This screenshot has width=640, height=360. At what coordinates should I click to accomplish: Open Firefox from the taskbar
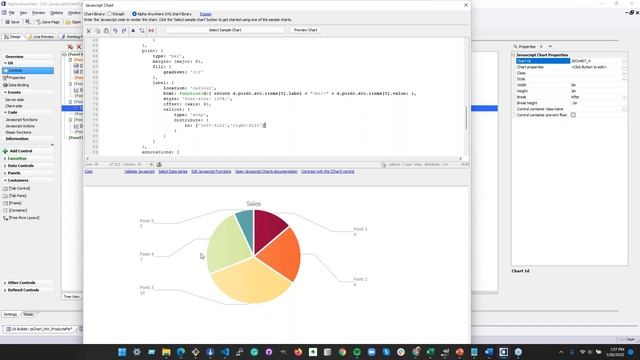click(298, 352)
